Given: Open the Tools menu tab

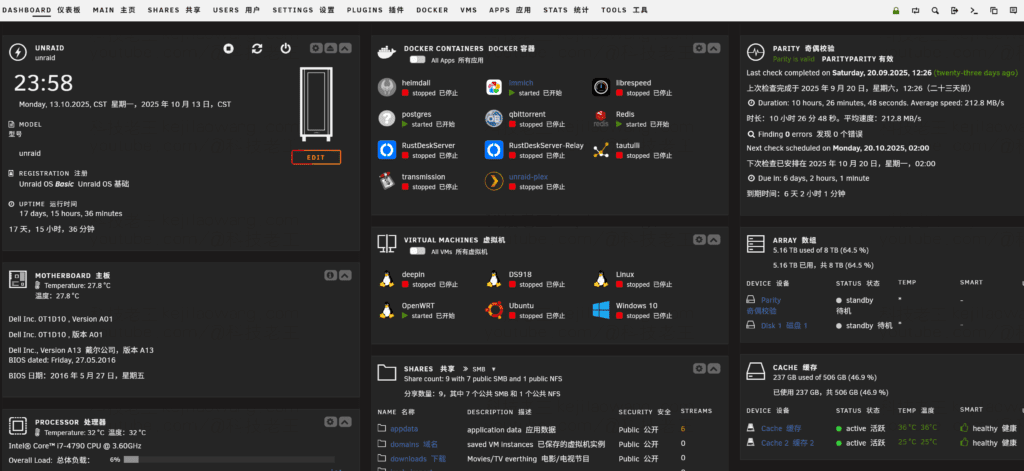Looking at the screenshot, I should (624, 10).
